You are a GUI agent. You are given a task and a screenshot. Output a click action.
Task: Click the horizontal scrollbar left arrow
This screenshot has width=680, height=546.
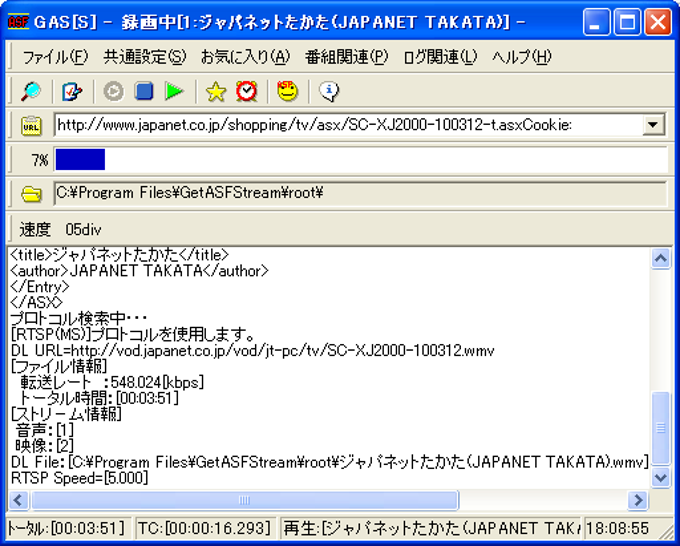[18, 500]
